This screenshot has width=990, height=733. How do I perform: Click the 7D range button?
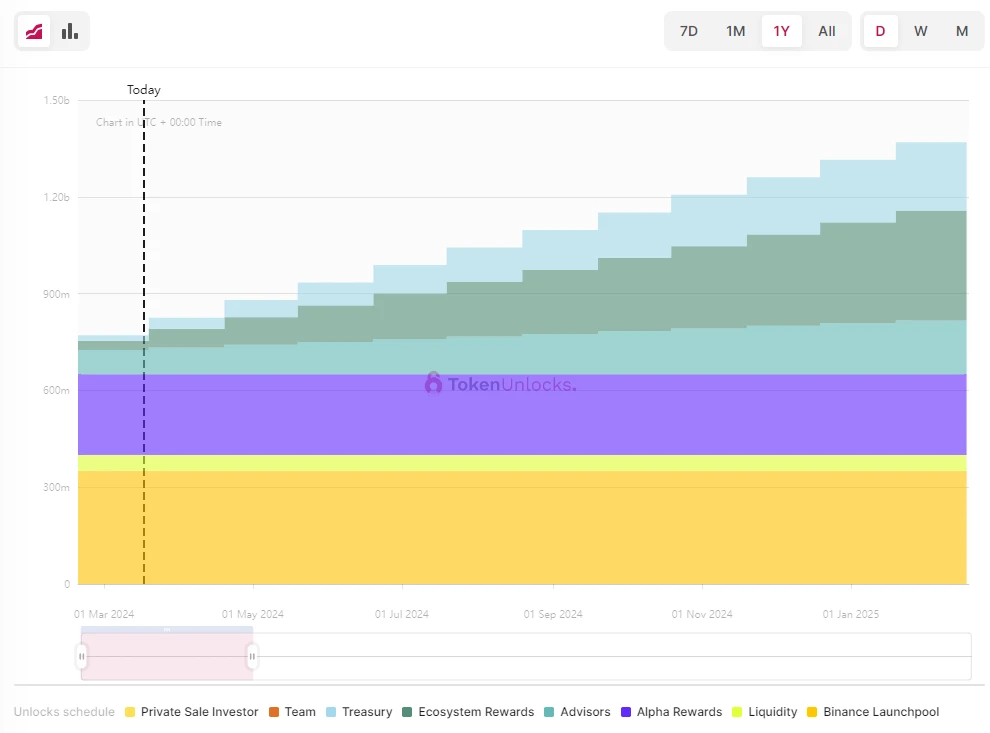688,31
